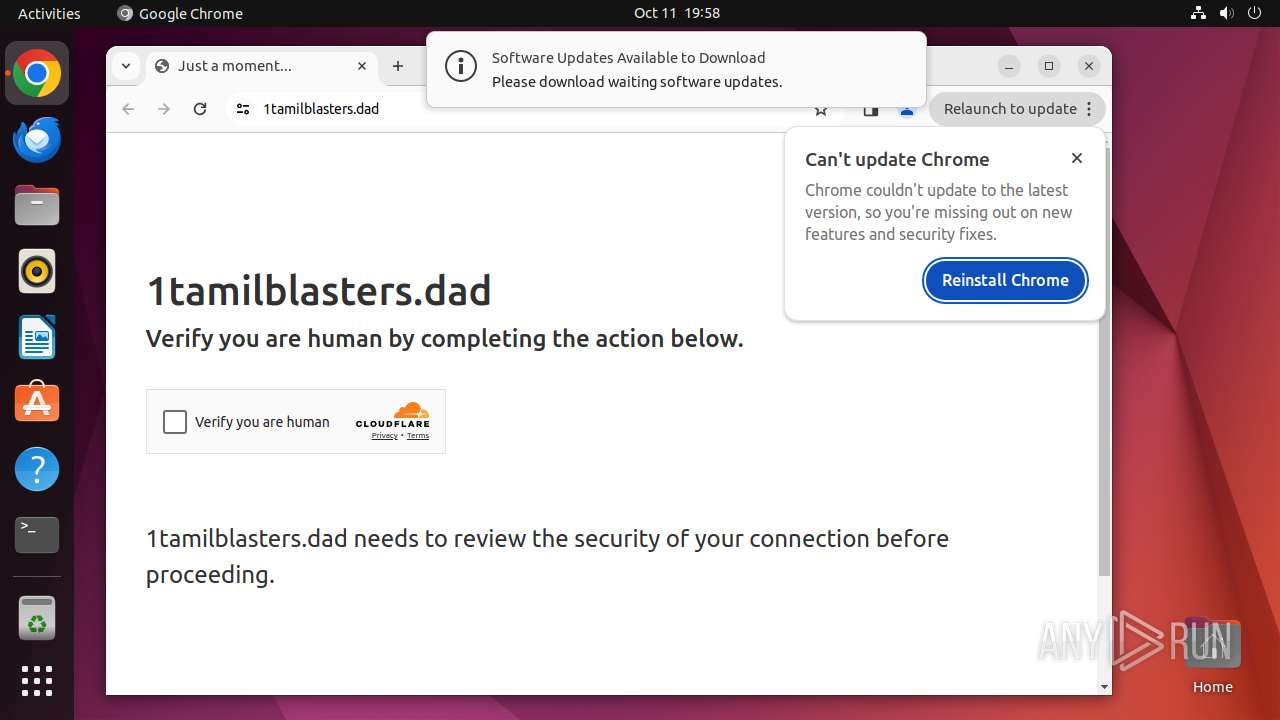Click the 1tamilblasters.dad page heading
1280x720 pixels.
coord(319,291)
